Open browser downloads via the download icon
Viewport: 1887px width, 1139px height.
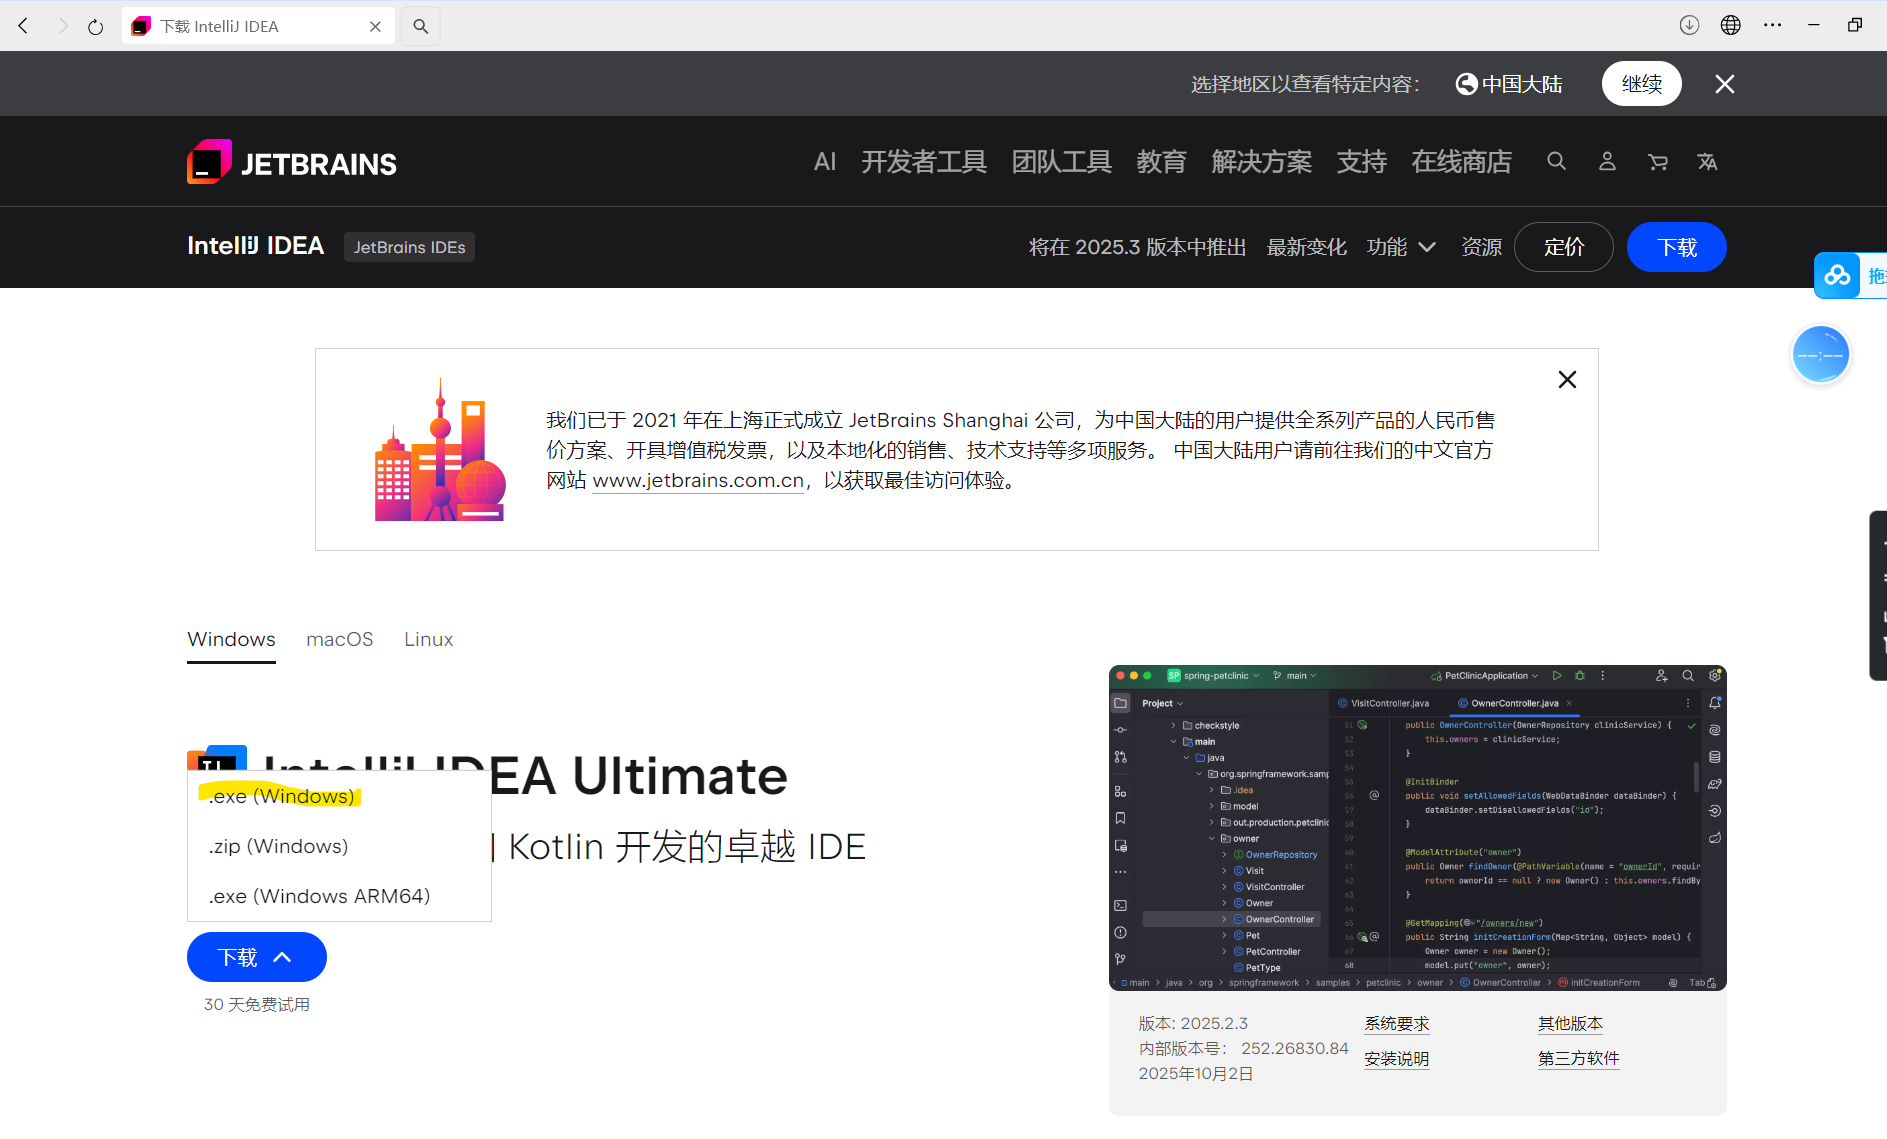click(x=1690, y=25)
